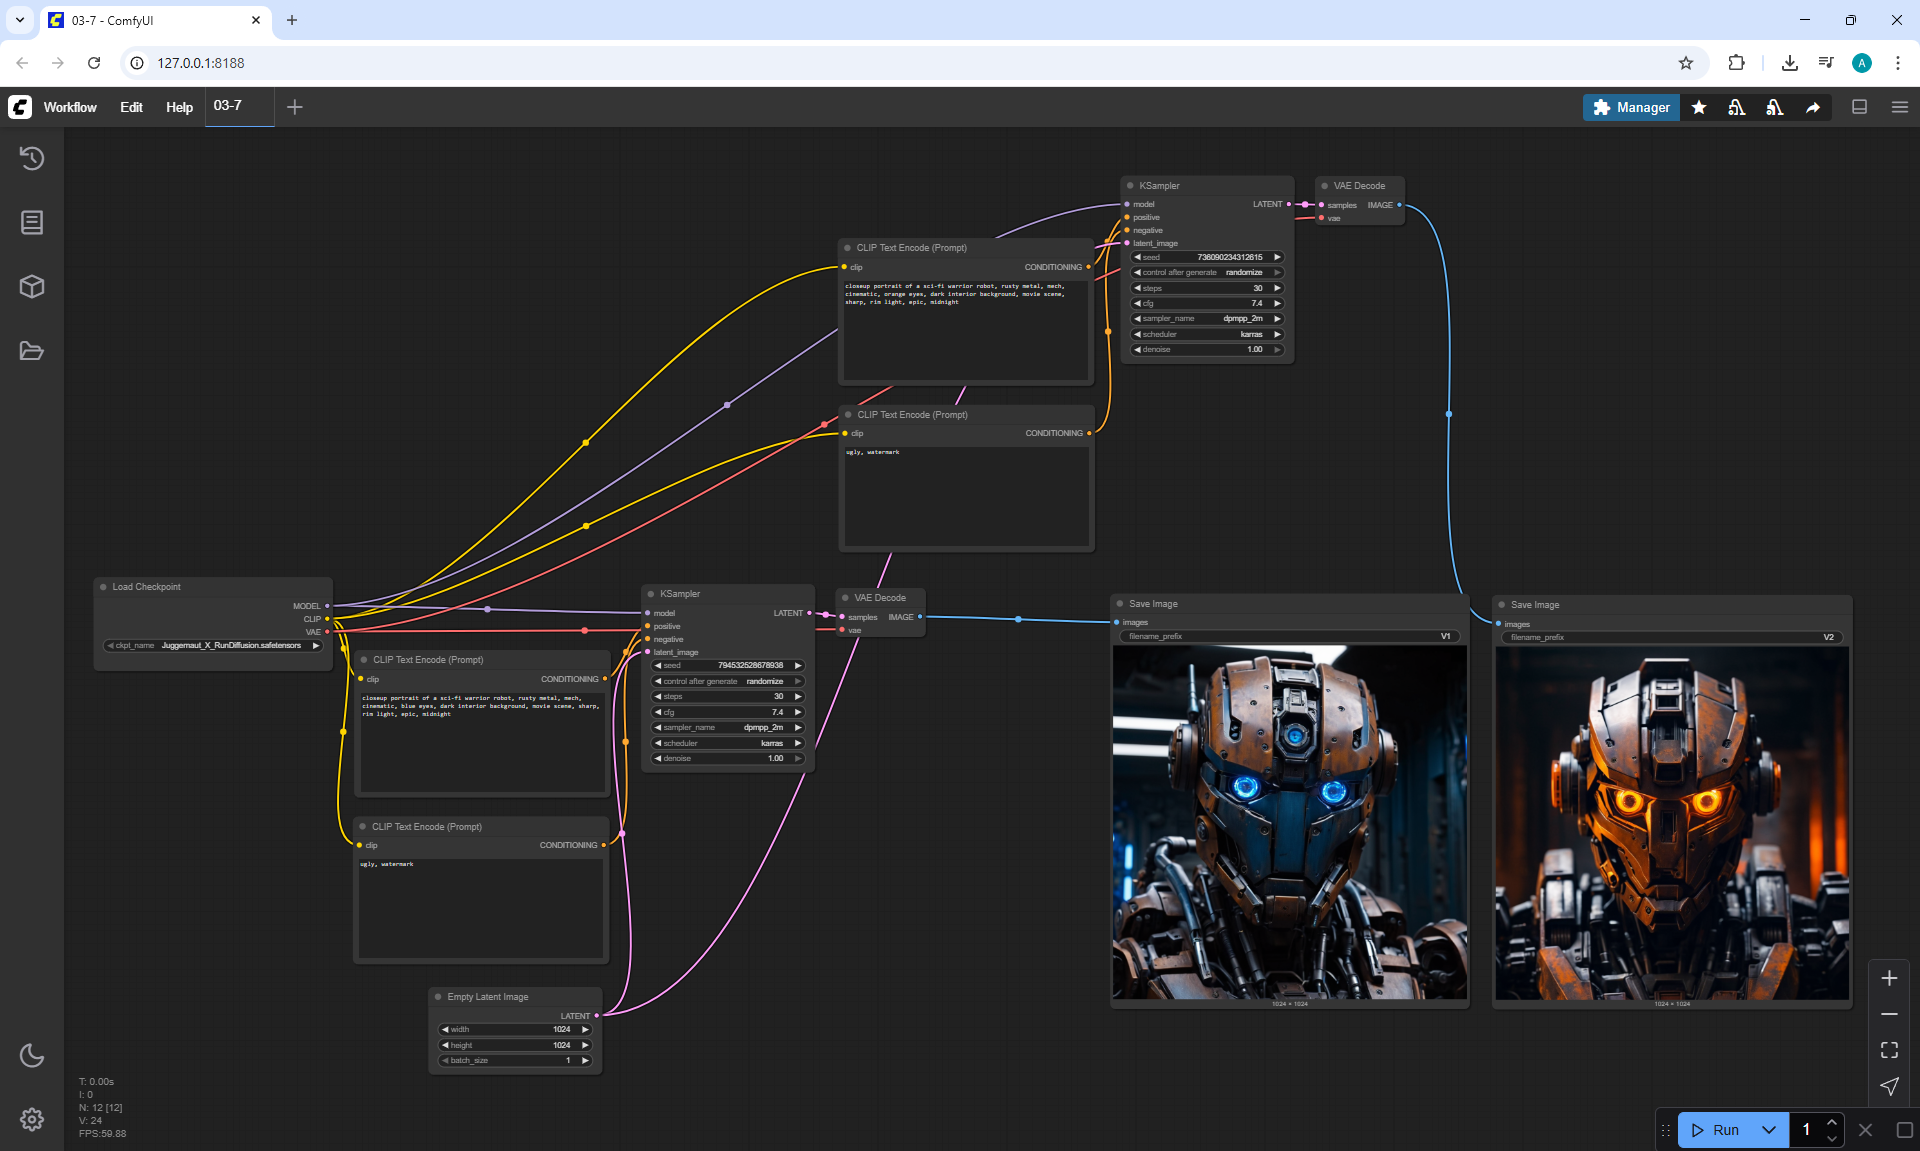Toggle the bottom panel icon
Screen dimensions: 1920x1151
[x=1859, y=107]
